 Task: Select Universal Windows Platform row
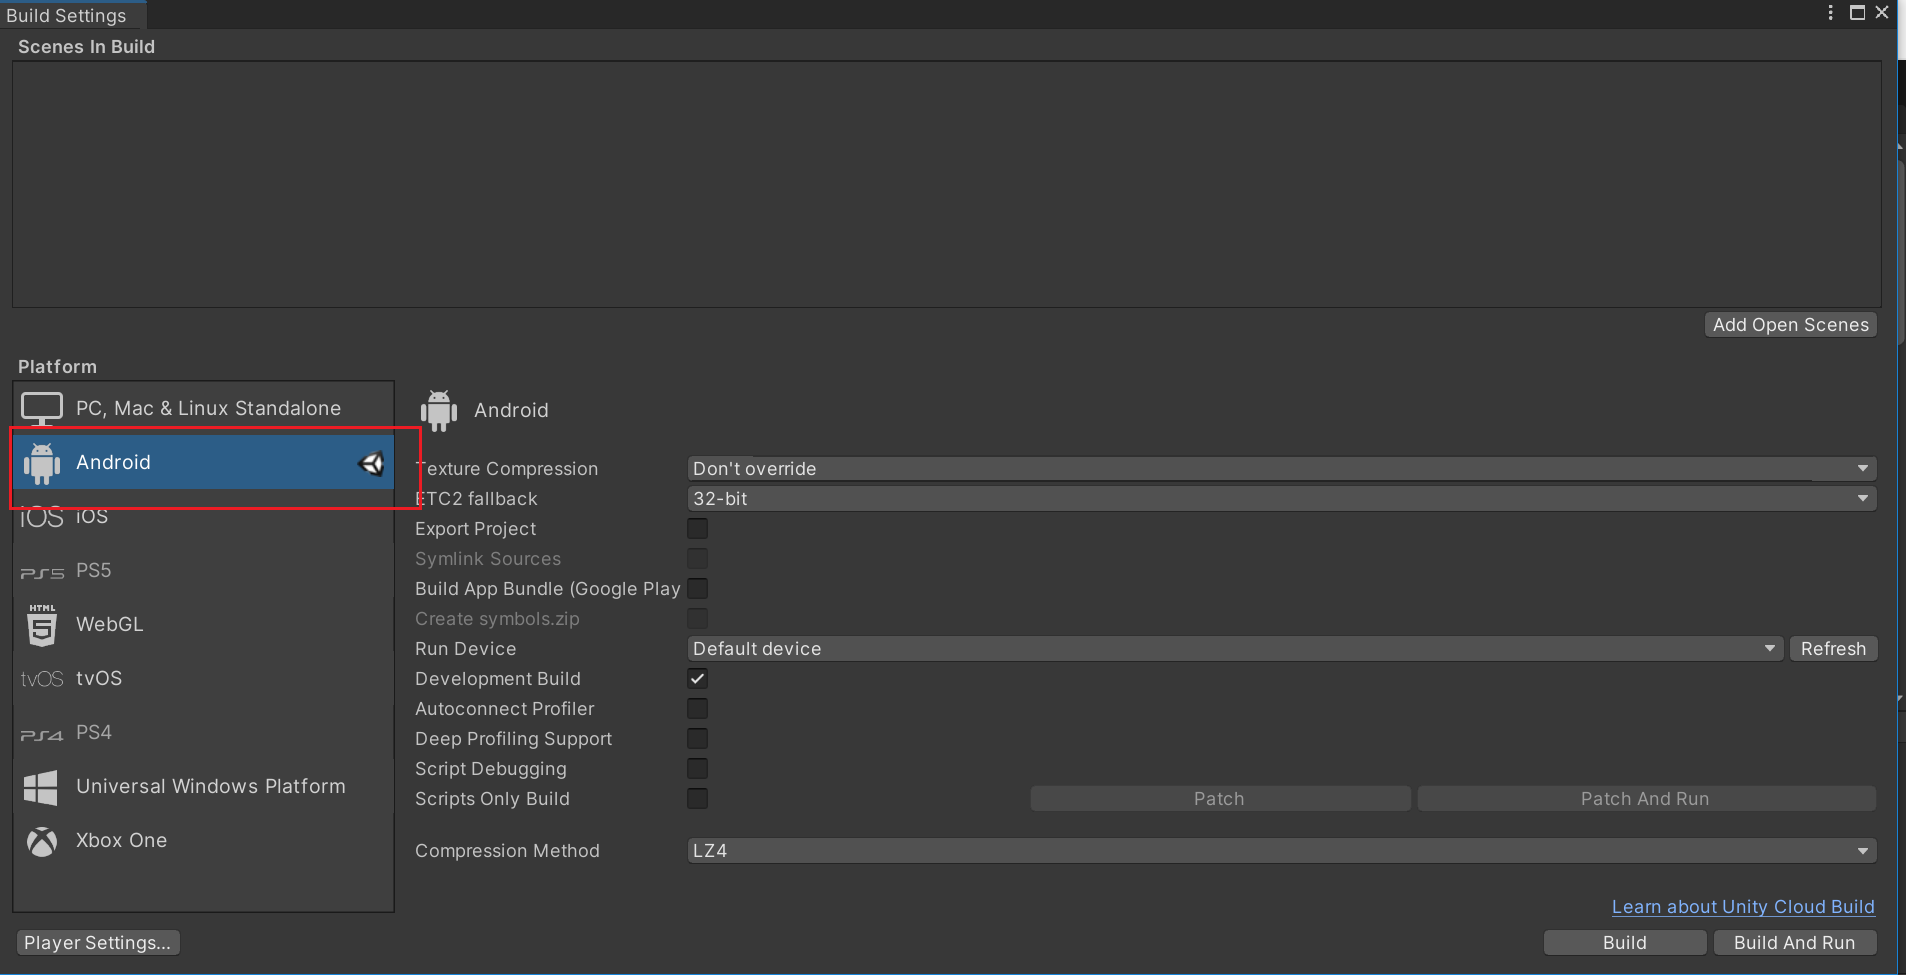(204, 786)
